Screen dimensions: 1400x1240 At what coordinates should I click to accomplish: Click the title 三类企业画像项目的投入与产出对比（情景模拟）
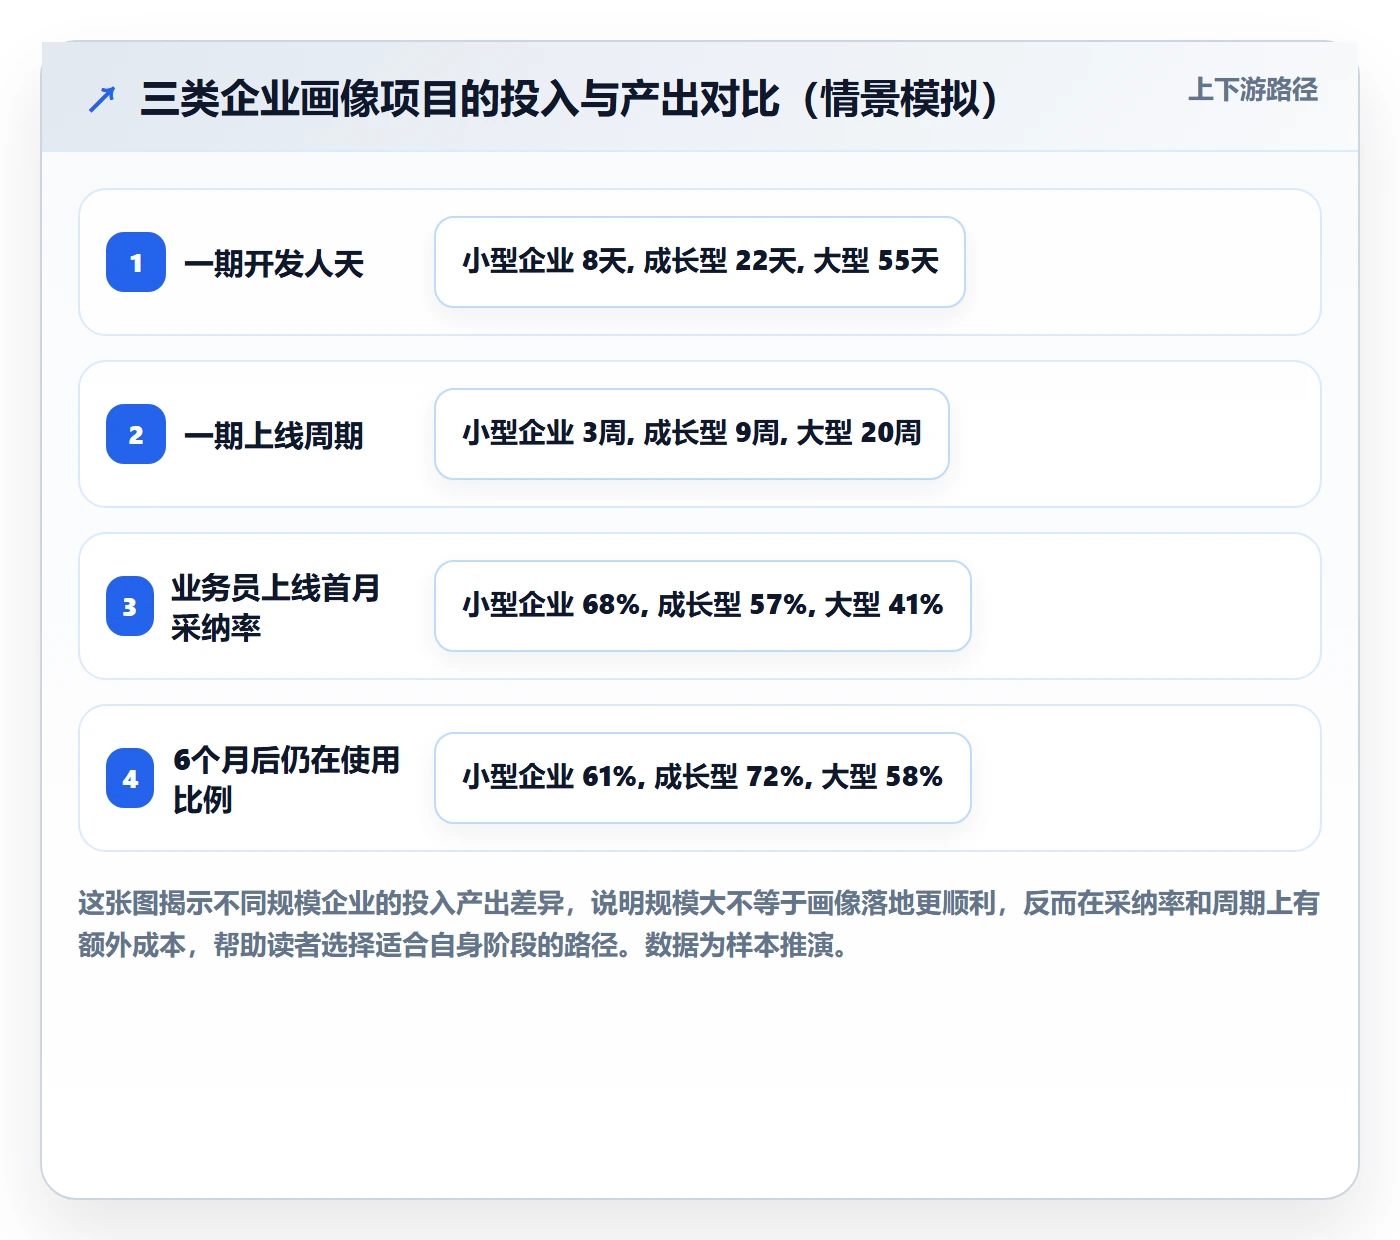tap(570, 98)
